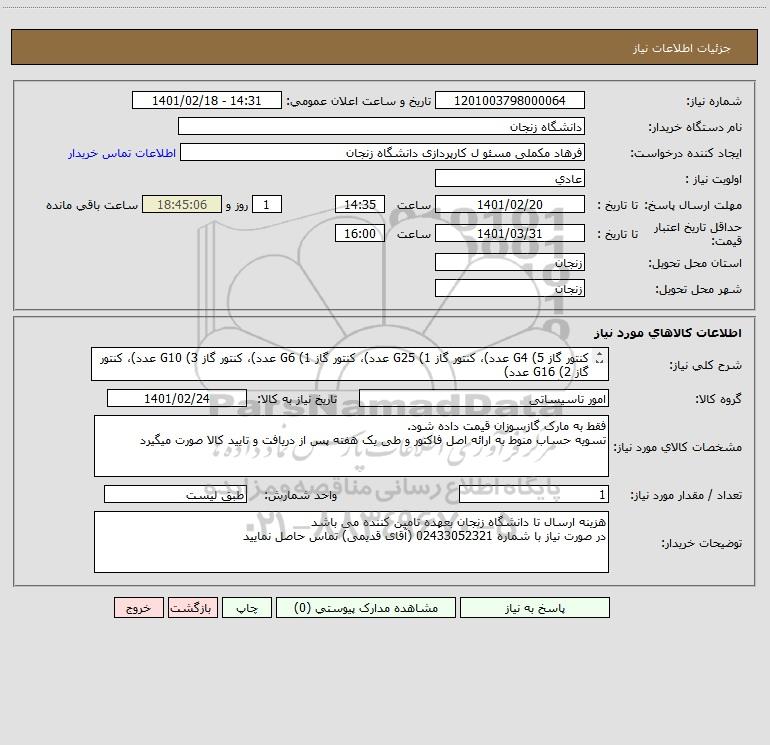Click response deadline time 14:35
770x745 pixels.
click(359, 204)
